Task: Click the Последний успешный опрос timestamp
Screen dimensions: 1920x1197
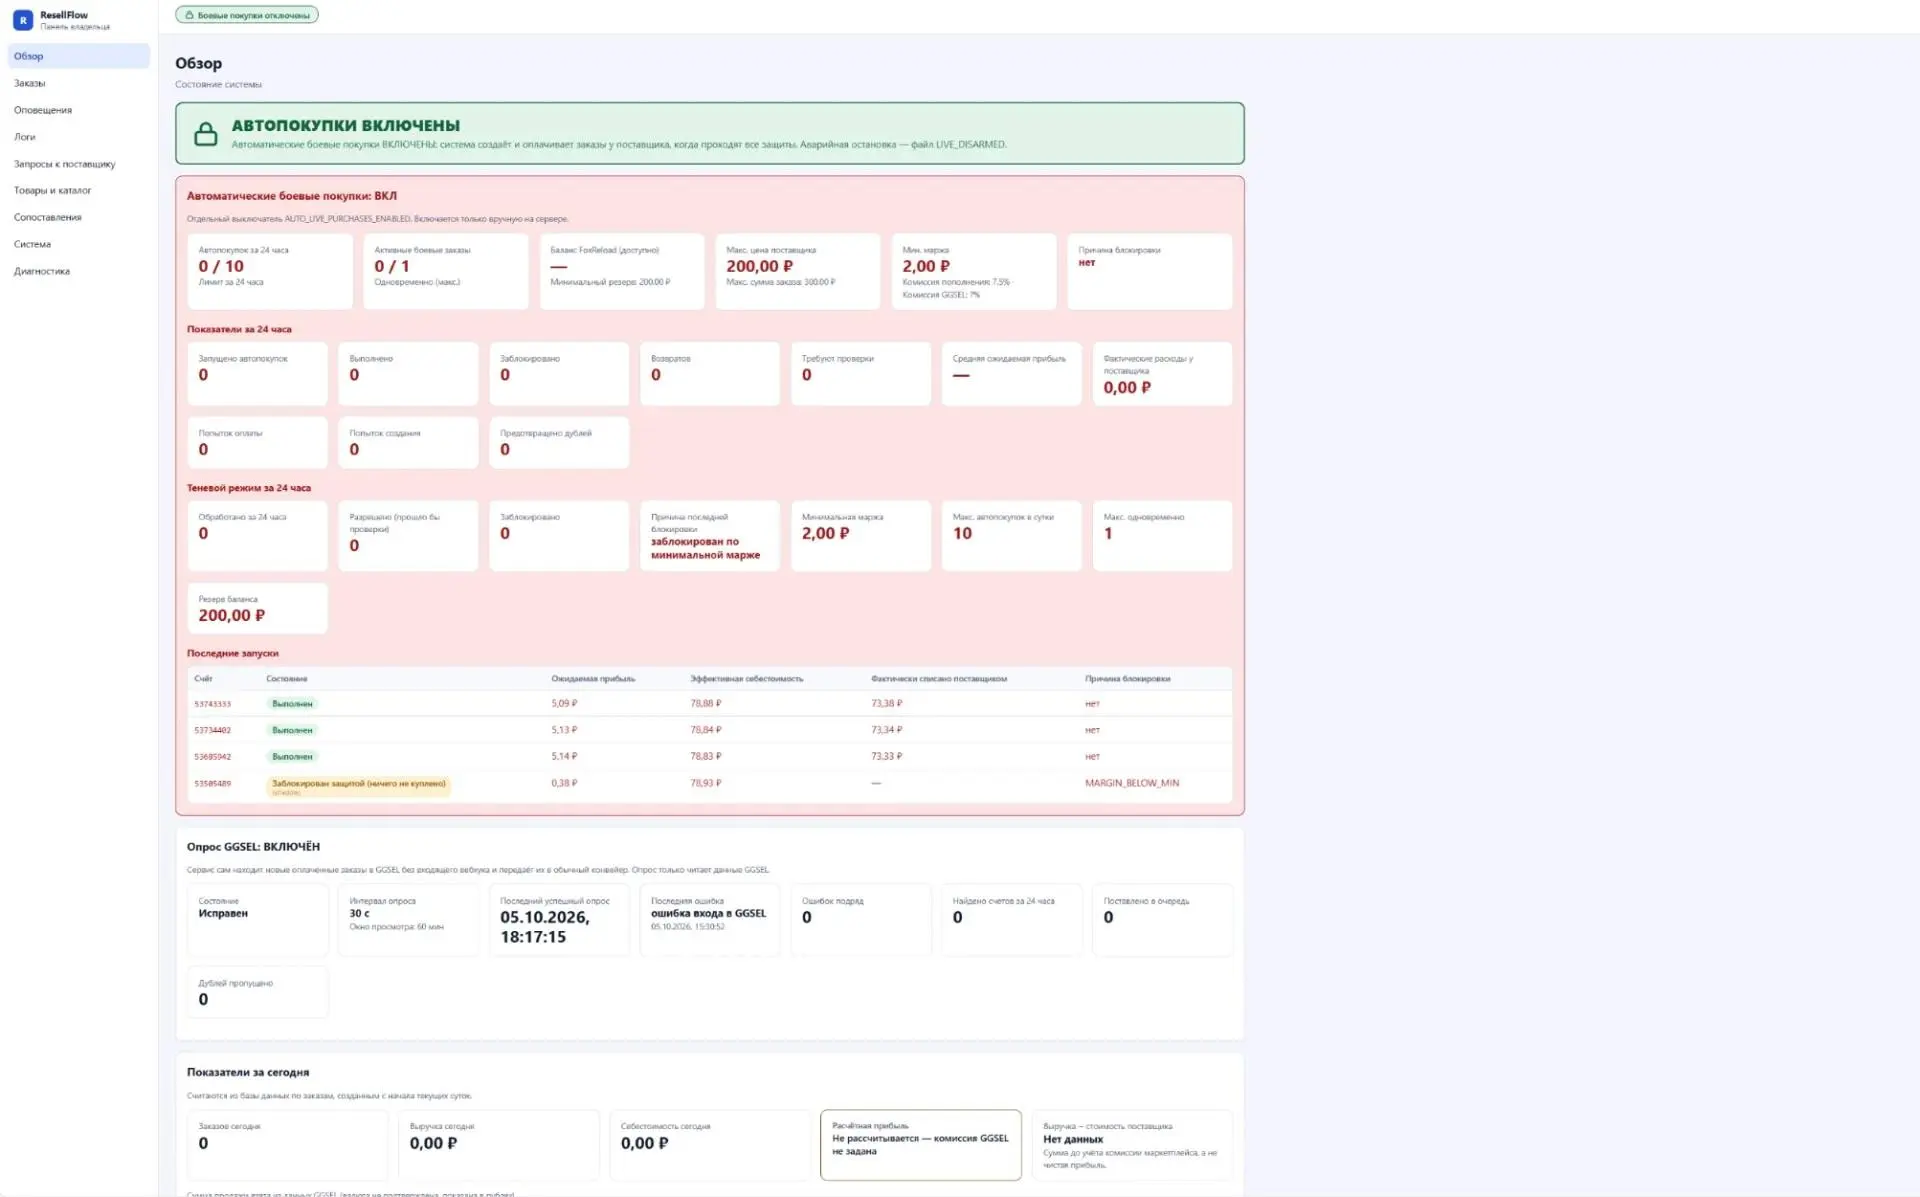Action: (545, 927)
